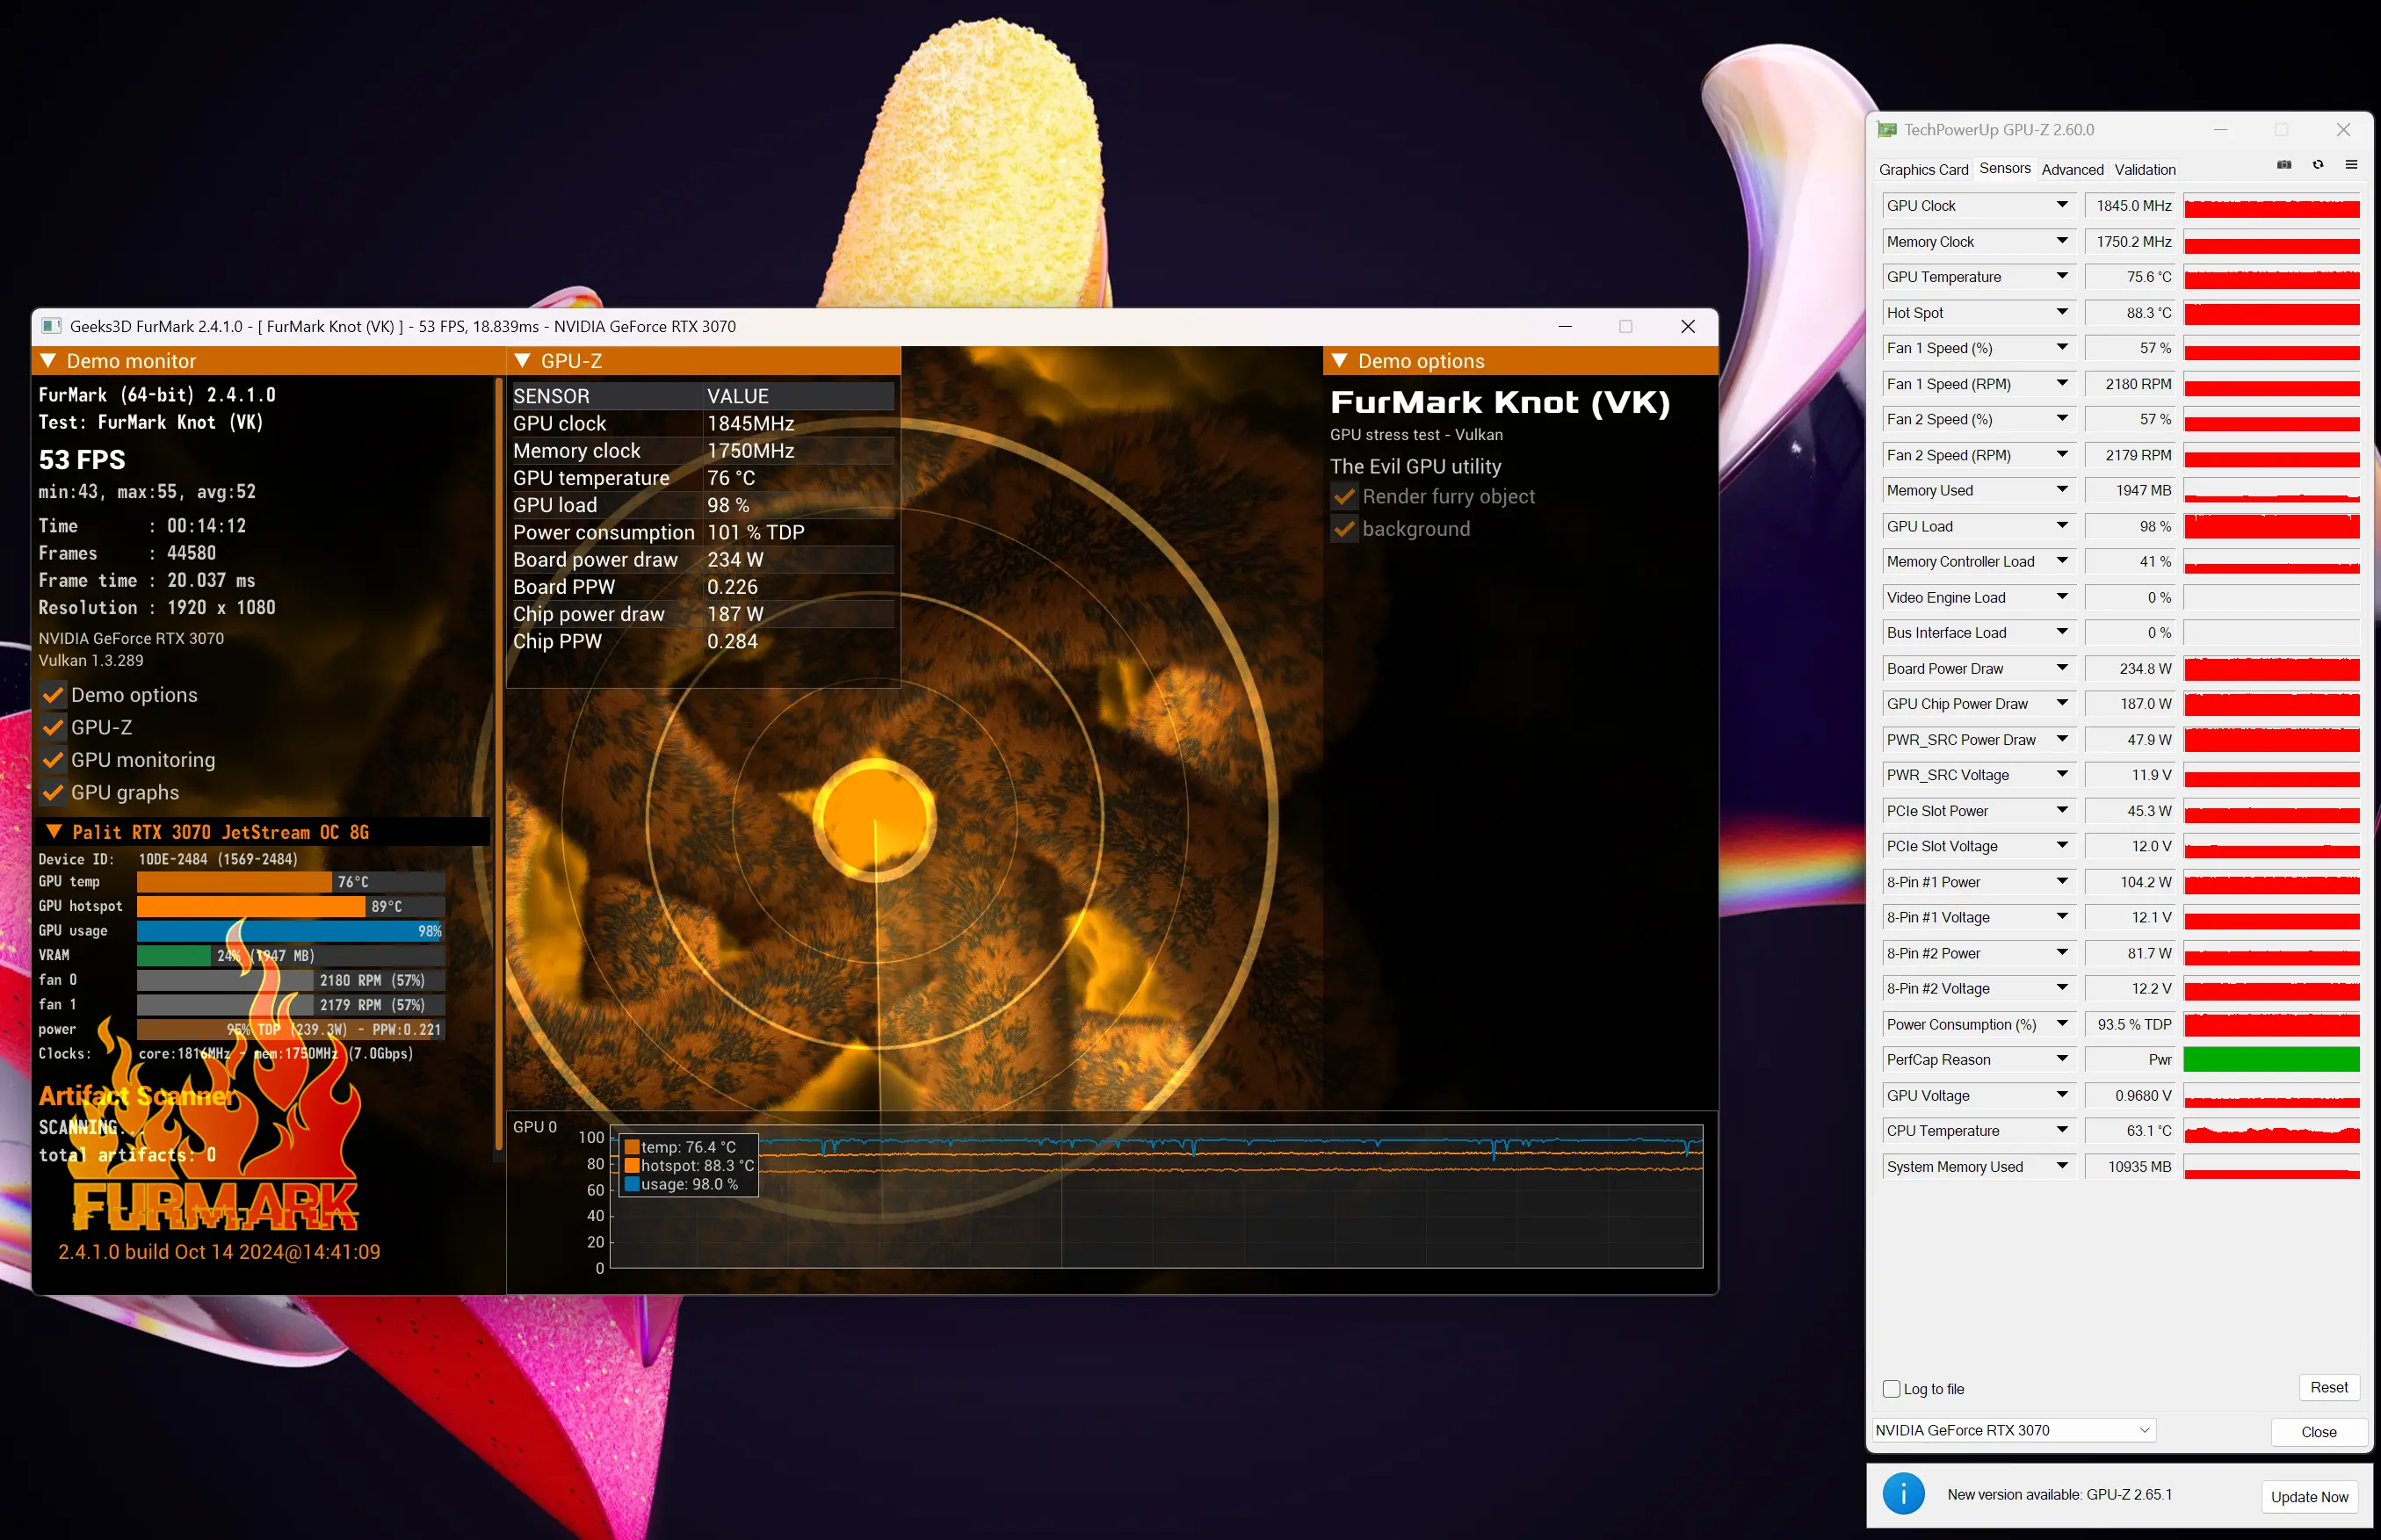
Task: Click Update Now for GPU-Z
Action: (x=2309, y=1497)
